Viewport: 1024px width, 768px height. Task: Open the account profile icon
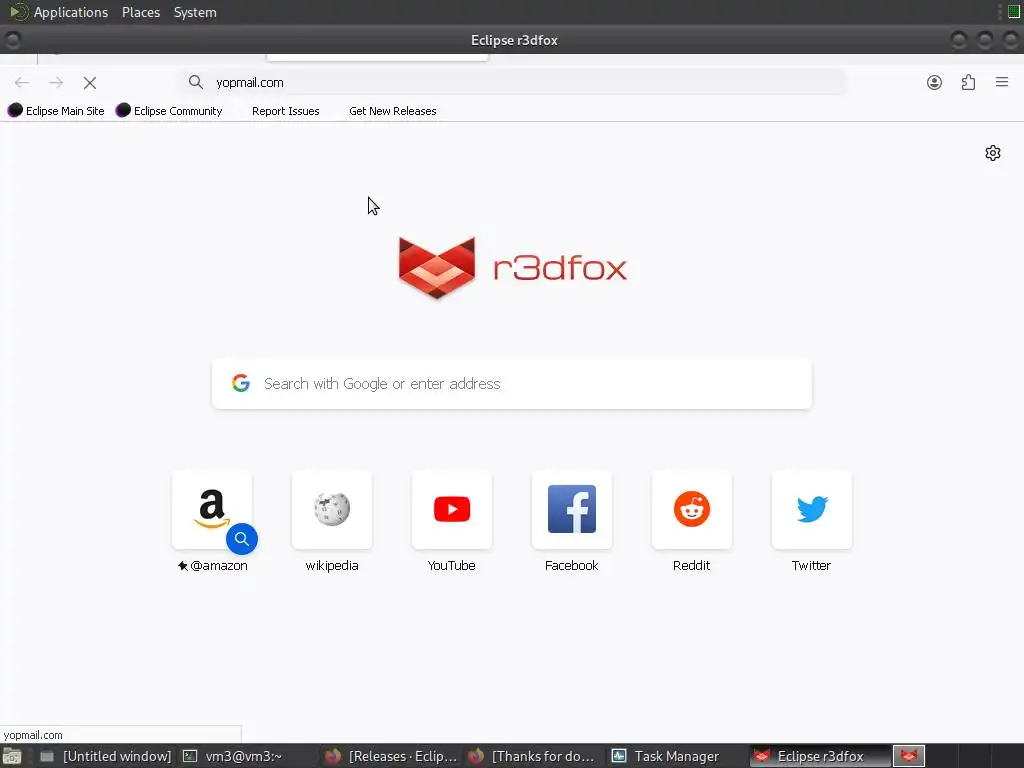point(935,82)
